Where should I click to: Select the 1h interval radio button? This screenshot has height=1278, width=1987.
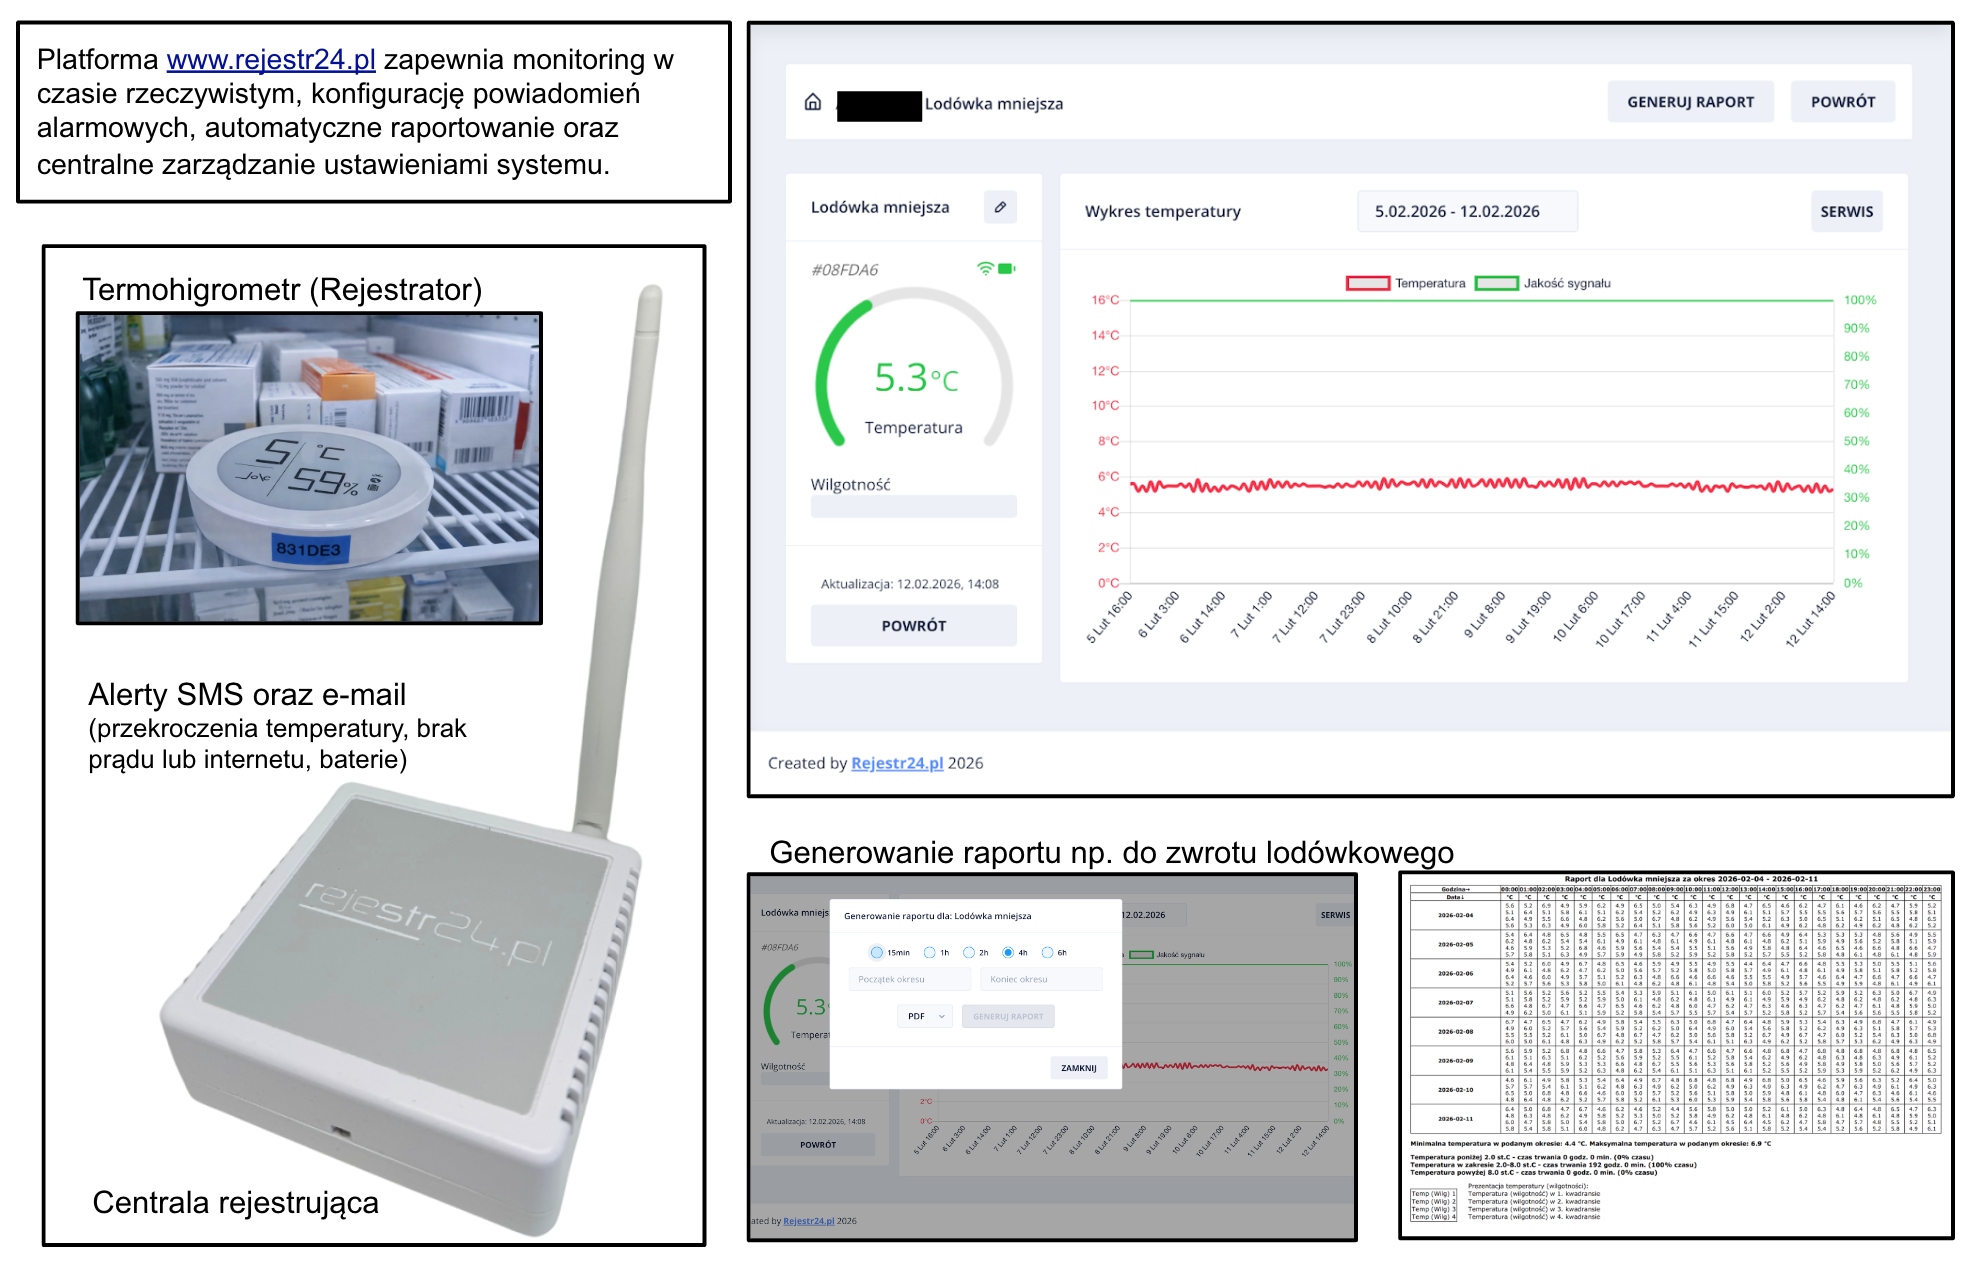point(930,952)
